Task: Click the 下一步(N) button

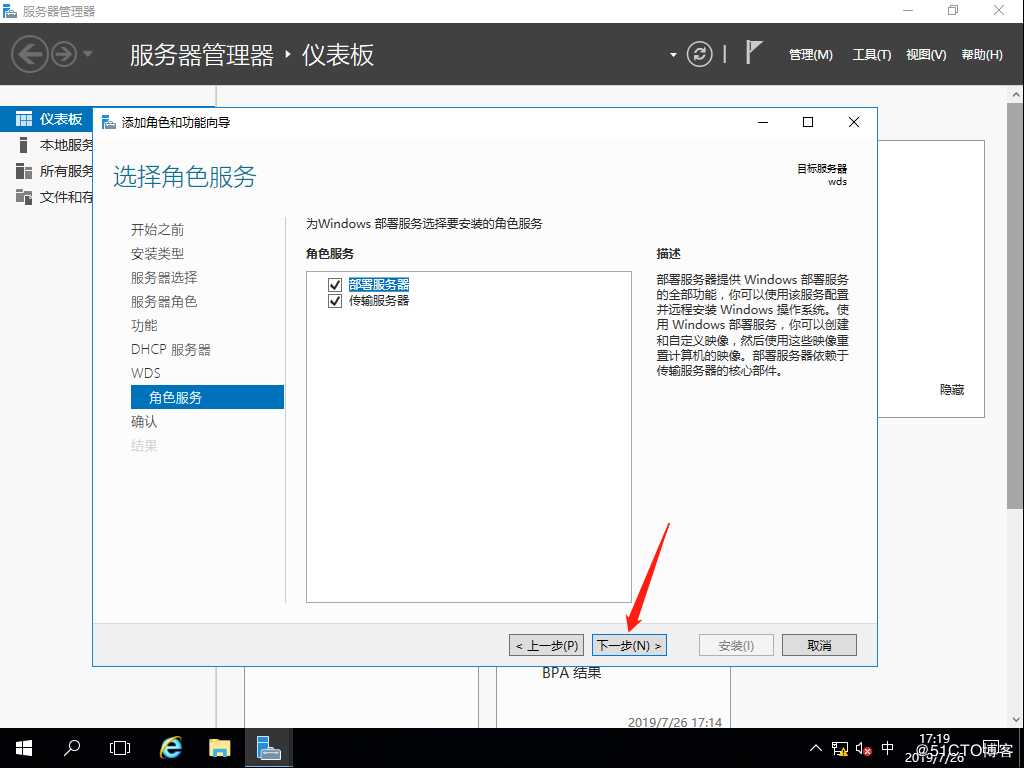Action: [629, 645]
